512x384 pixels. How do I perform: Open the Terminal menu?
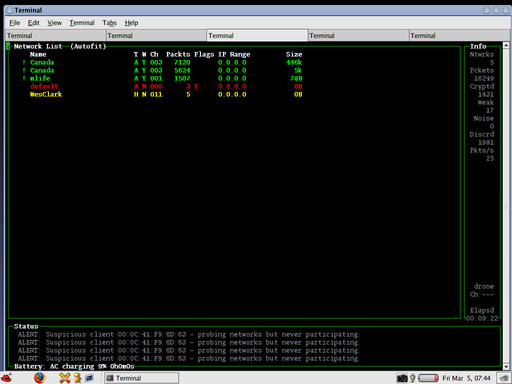tap(82, 23)
